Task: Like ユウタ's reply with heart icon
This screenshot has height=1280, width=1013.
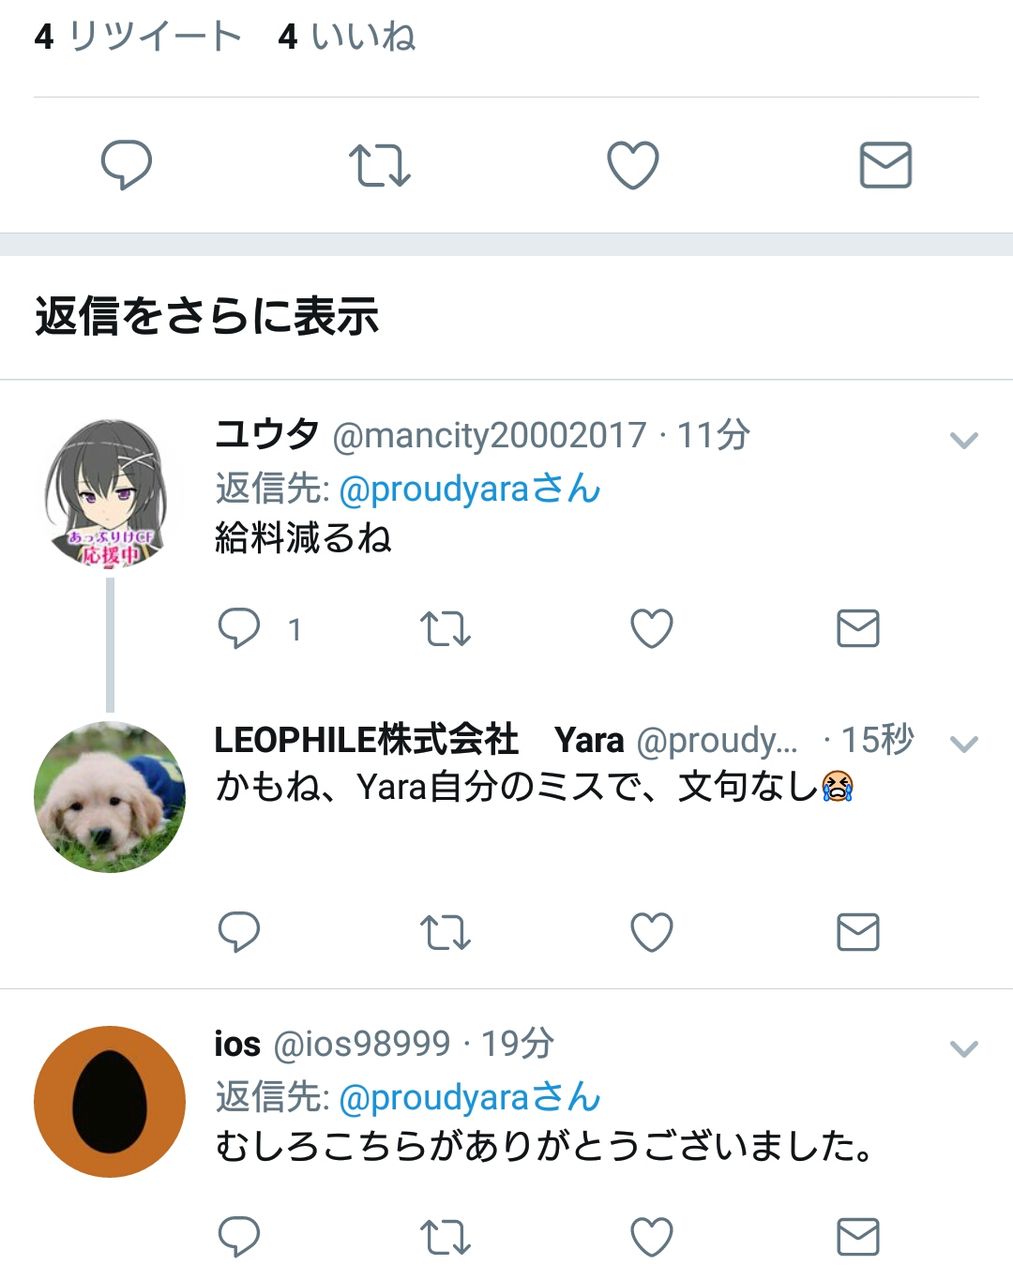Action: point(652,629)
